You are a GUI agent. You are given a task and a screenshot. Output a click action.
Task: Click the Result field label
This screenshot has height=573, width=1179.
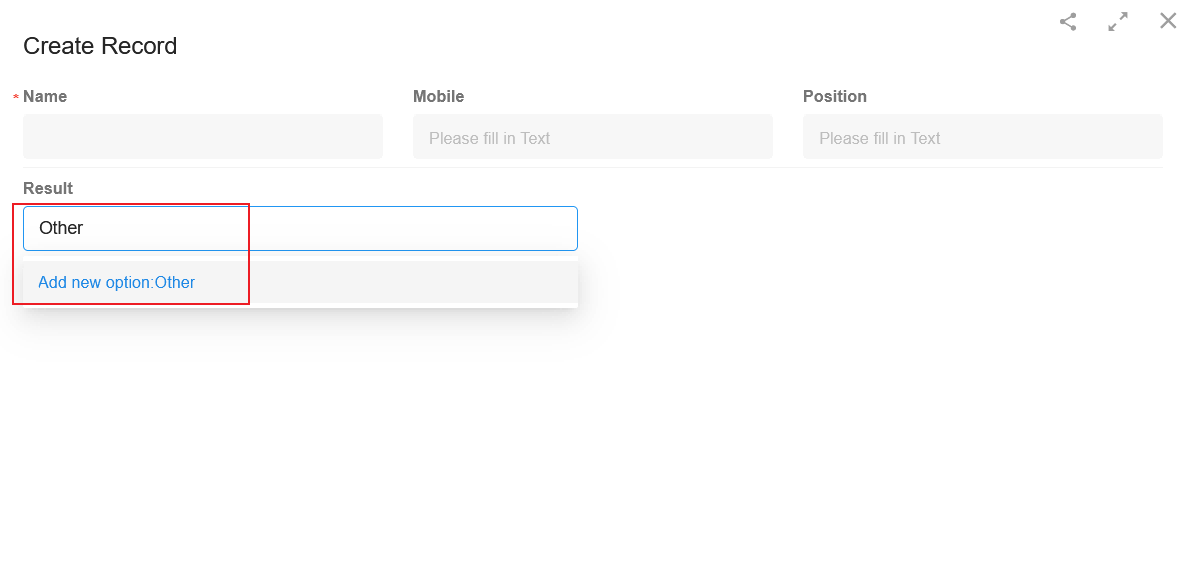click(48, 188)
